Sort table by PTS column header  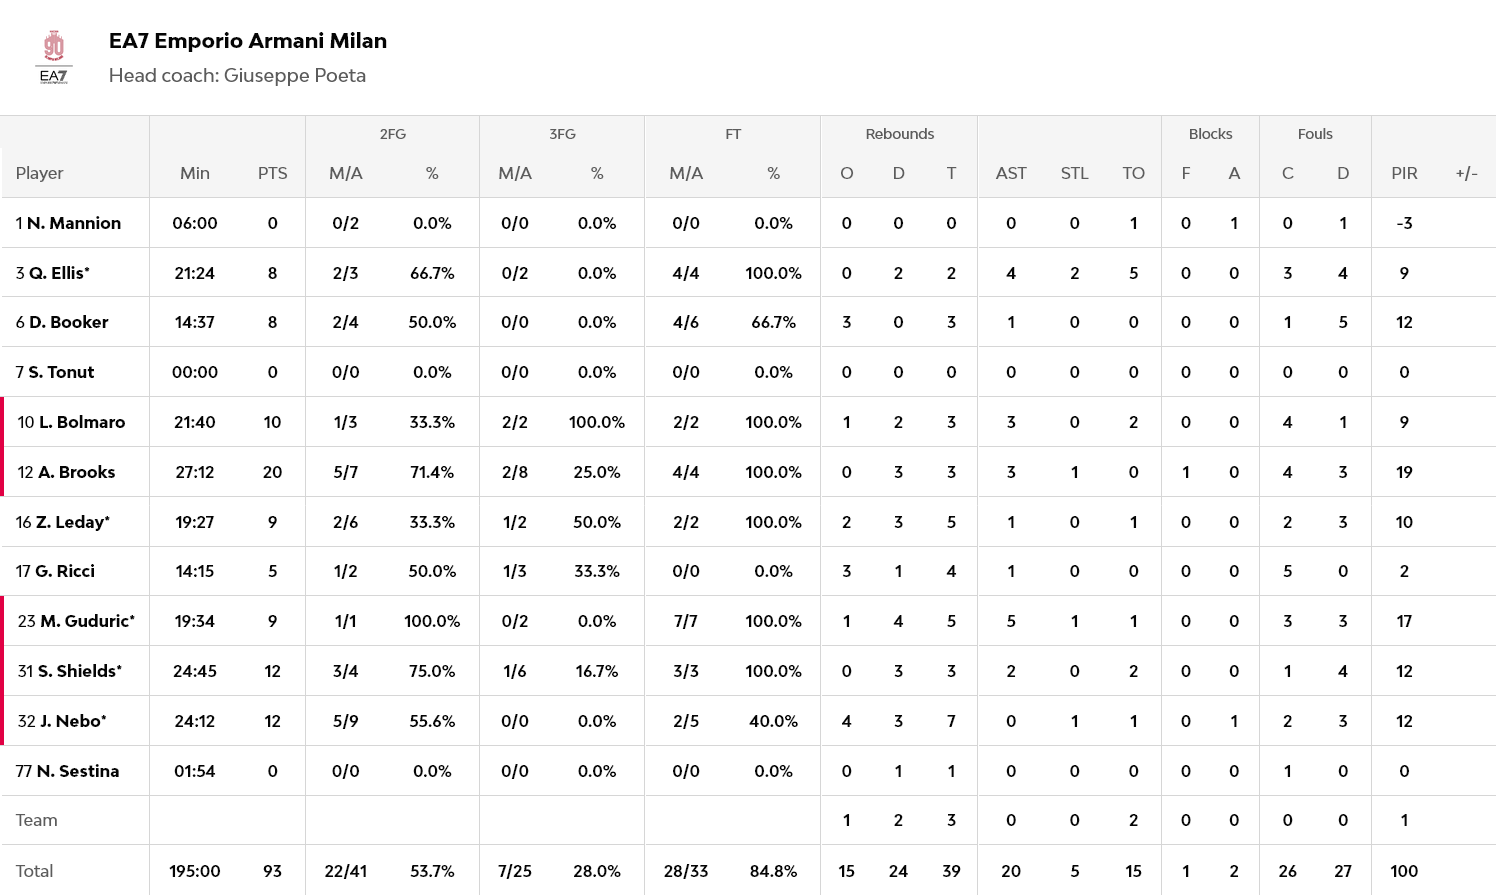pyautogui.click(x=272, y=173)
